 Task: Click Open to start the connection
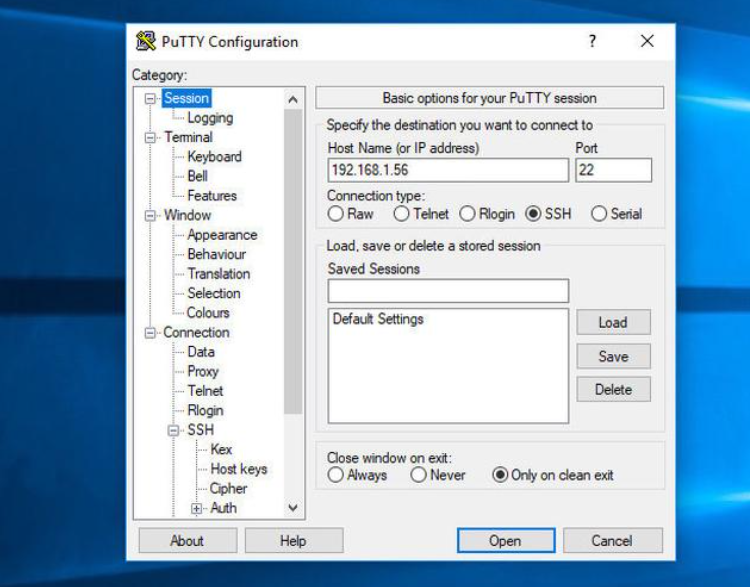coord(506,541)
